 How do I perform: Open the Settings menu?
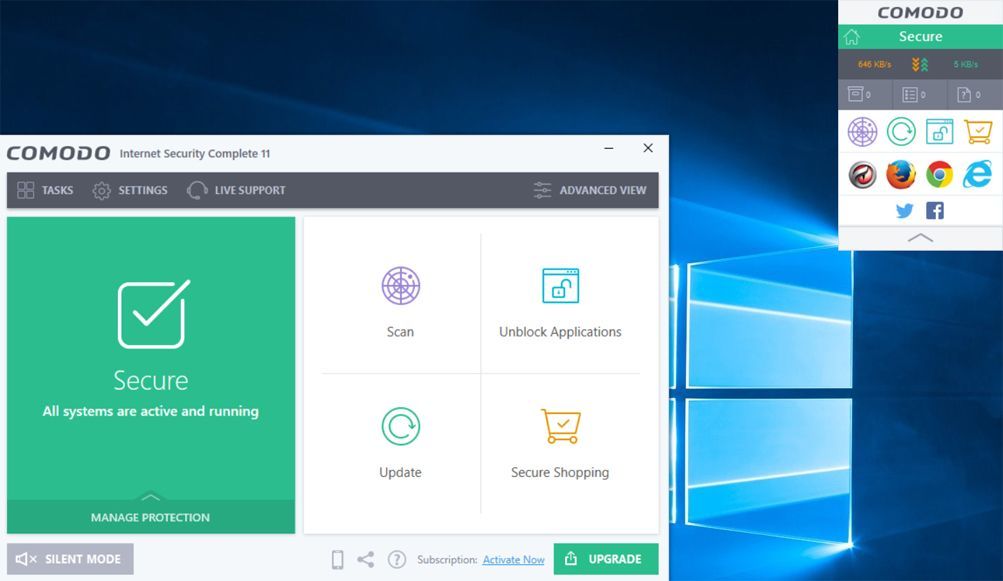click(x=130, y=190)
